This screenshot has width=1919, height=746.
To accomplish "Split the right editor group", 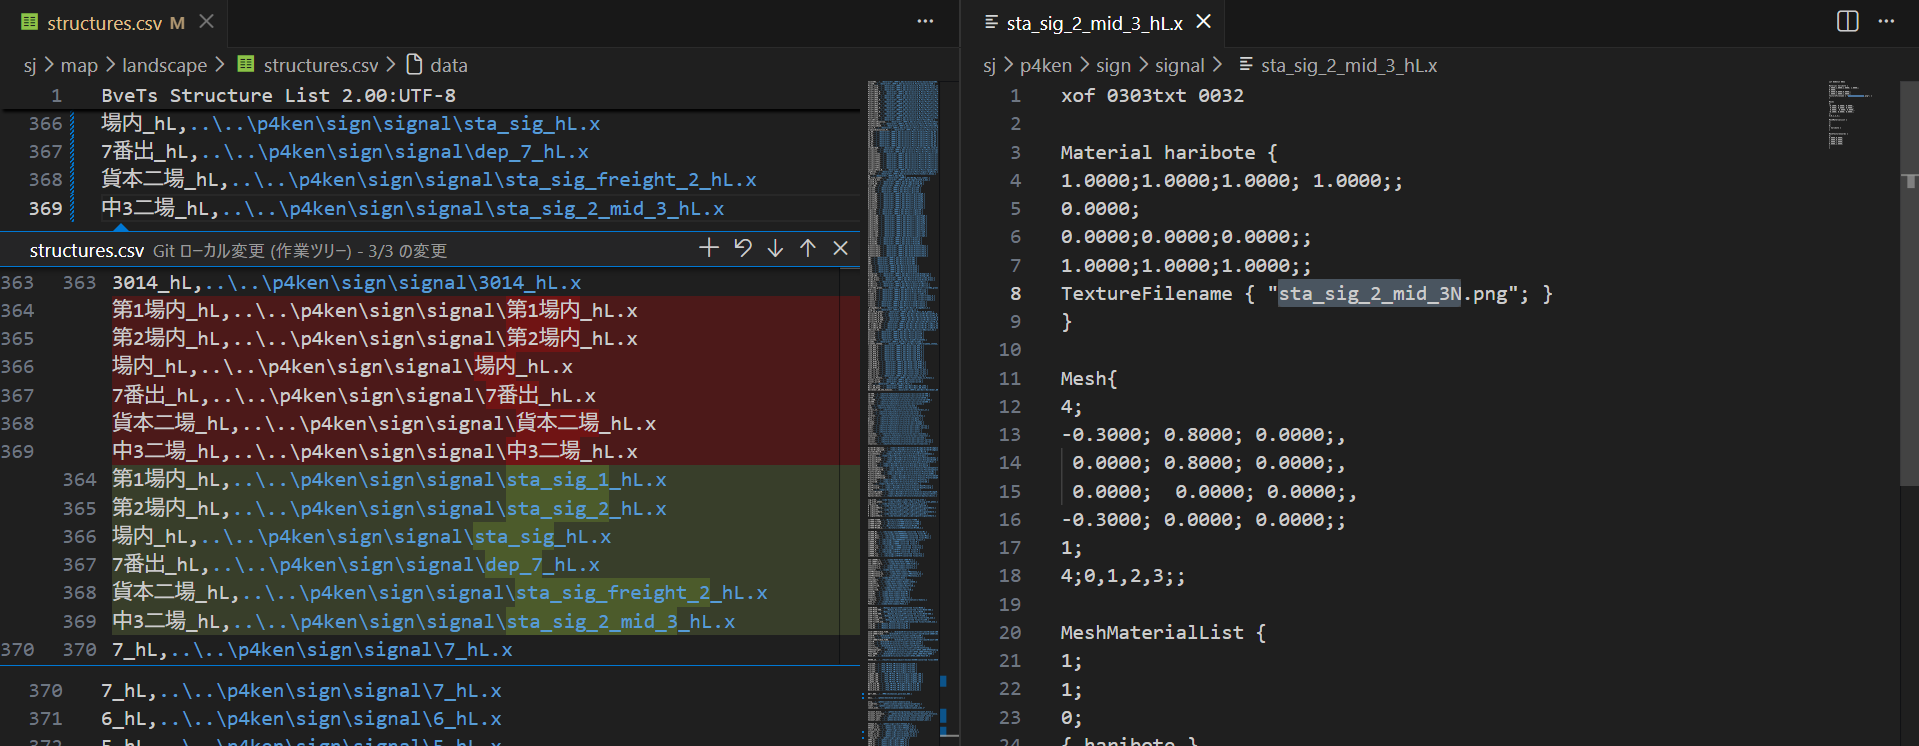I will [1847, 22].
